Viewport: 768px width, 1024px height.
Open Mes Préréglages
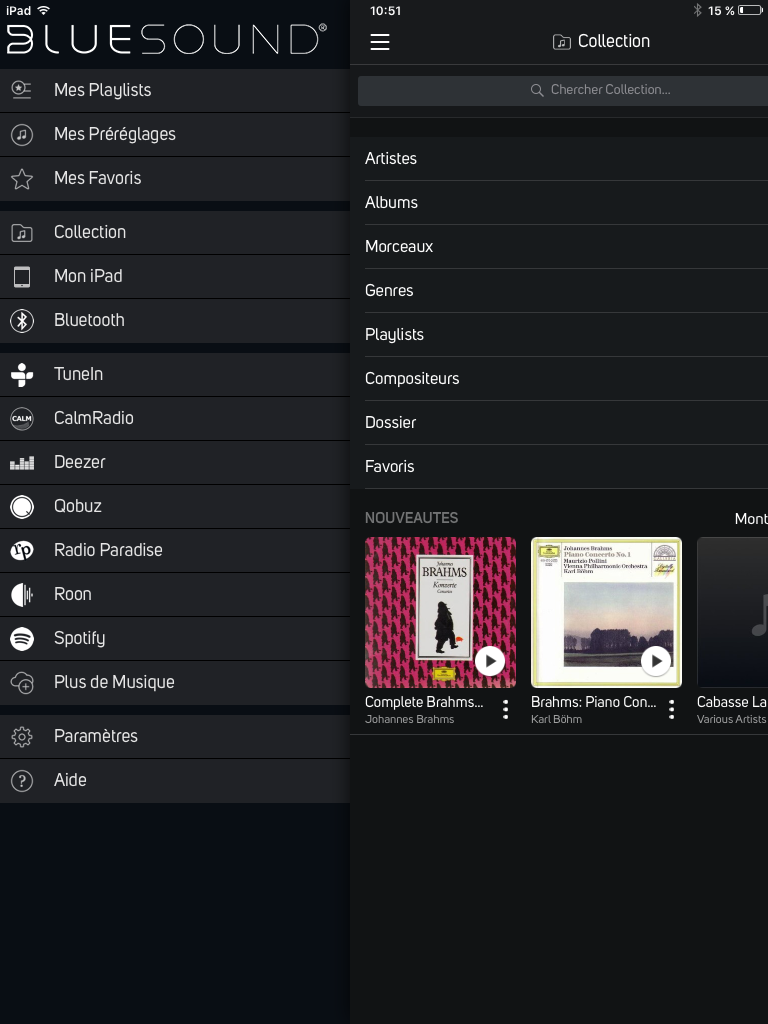point(175,135)
